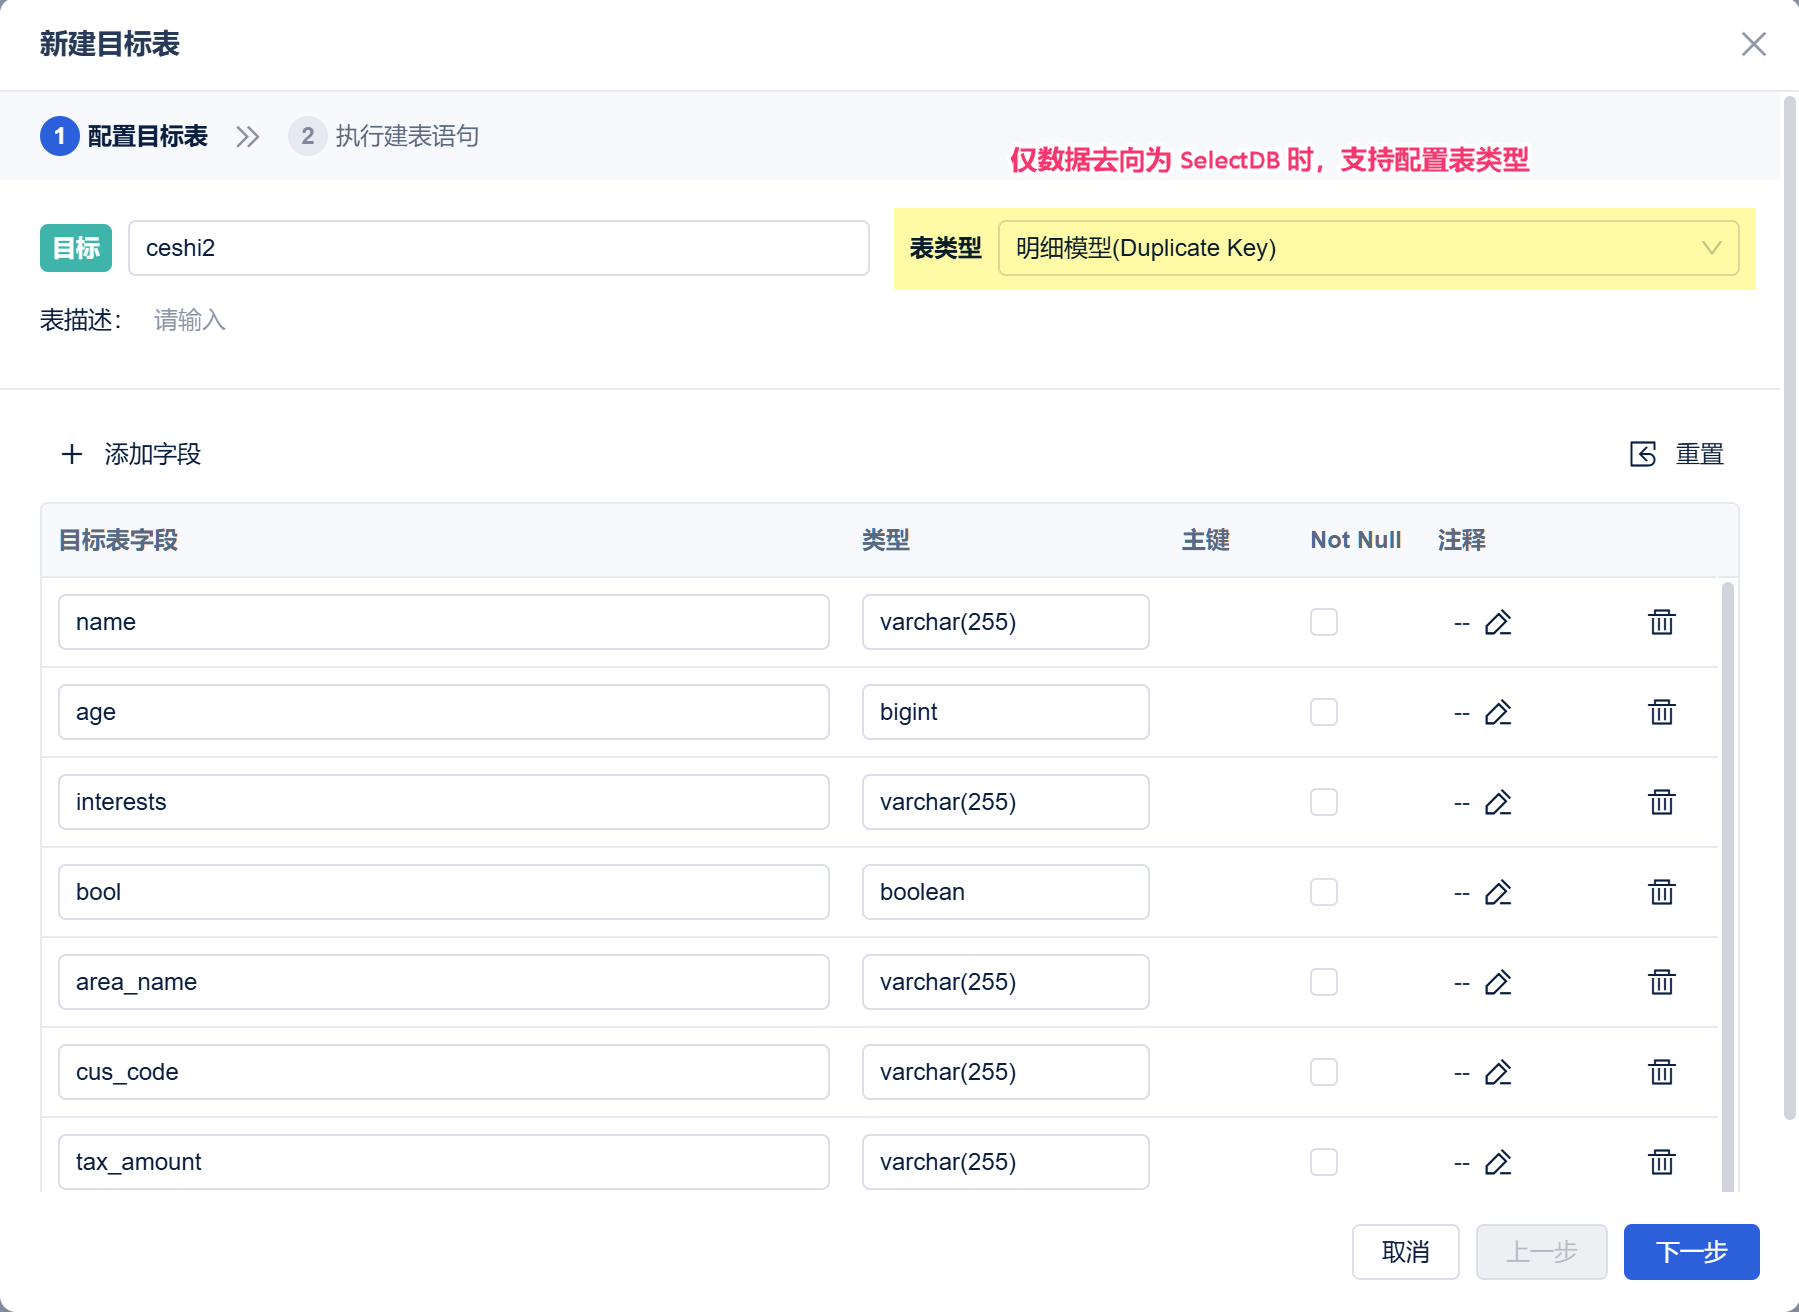Delete the bool field row
Viewport: 1799px width, 1312px height.
[x=1662, y=892]
